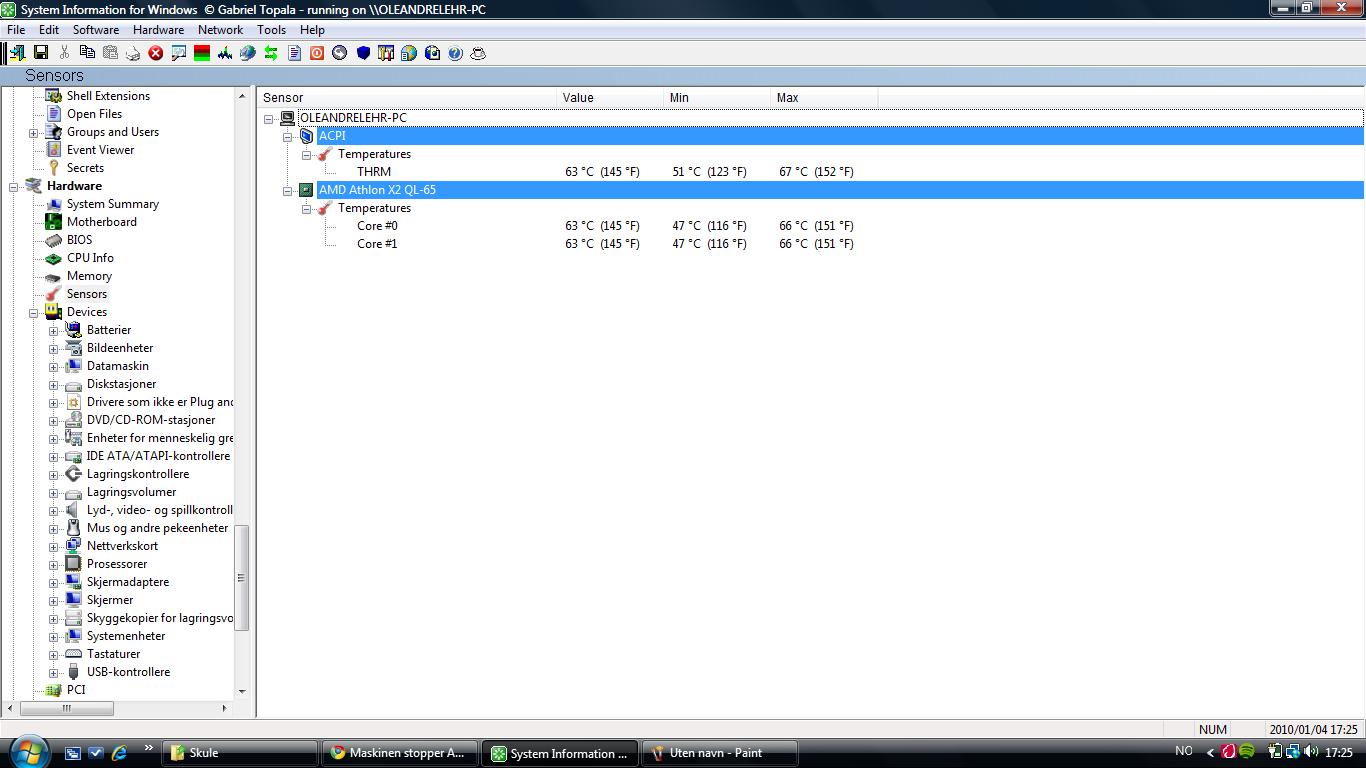Click the orange power toolbar icon
1366x768 pixels.
click(x=317, y=53)
